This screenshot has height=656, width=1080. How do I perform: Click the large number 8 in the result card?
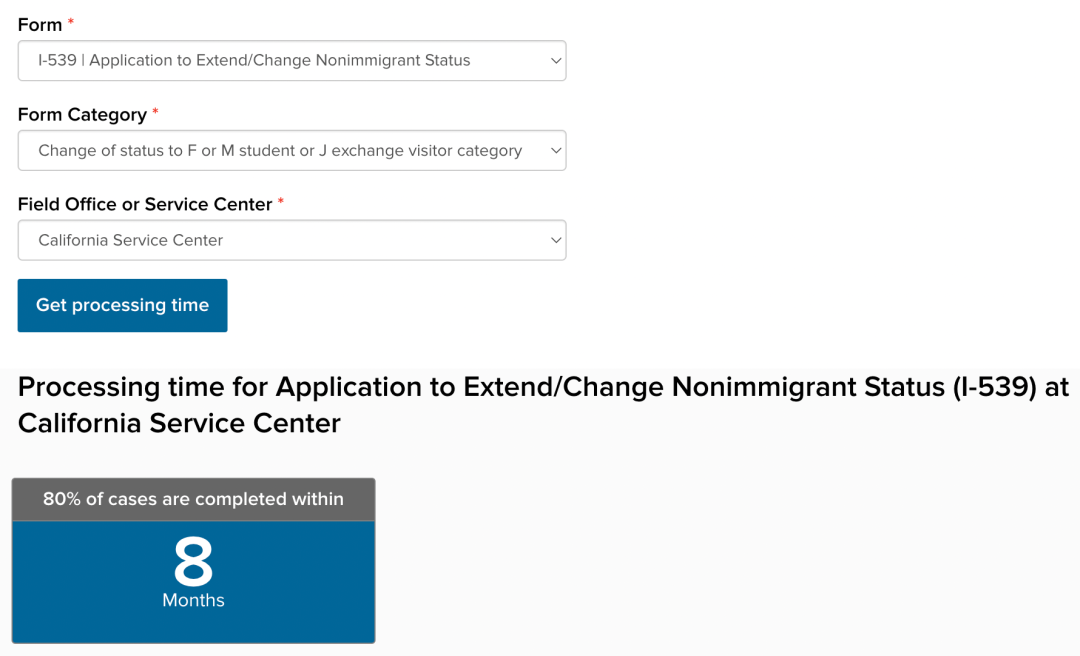pyautogui.click(x=193, y=562)
